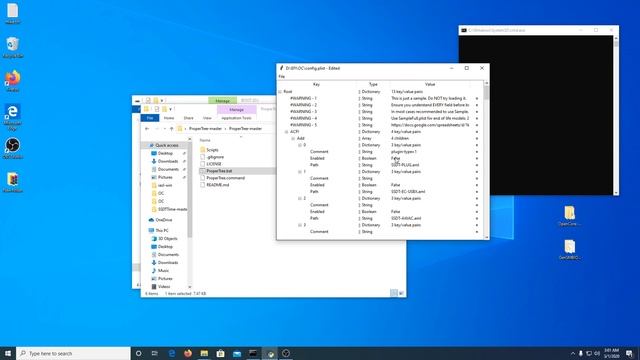The image size is (640, 360).
Task: Select the README.md file
Action: 218,185
